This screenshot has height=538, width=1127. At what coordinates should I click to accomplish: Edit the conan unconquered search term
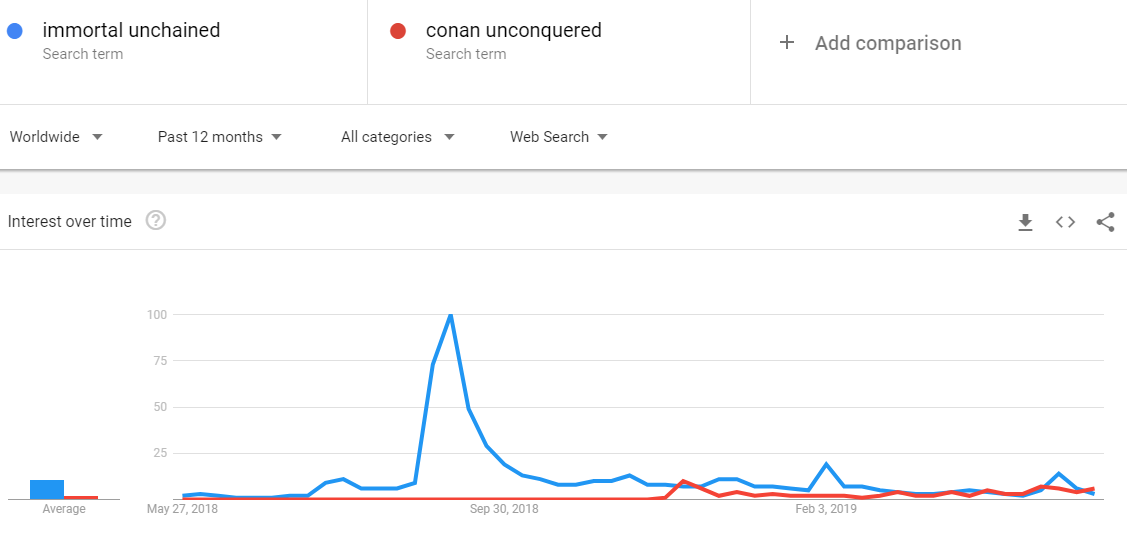click(513, 30)
